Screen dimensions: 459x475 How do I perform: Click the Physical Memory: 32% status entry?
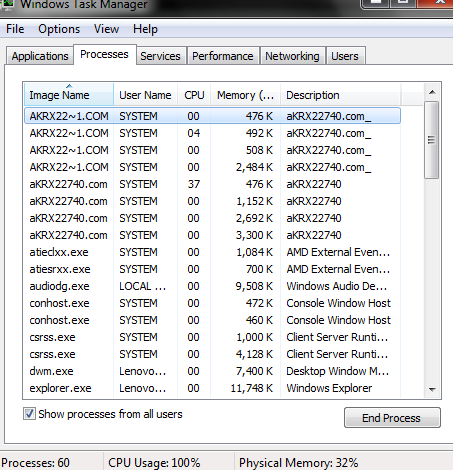point(298,463)
